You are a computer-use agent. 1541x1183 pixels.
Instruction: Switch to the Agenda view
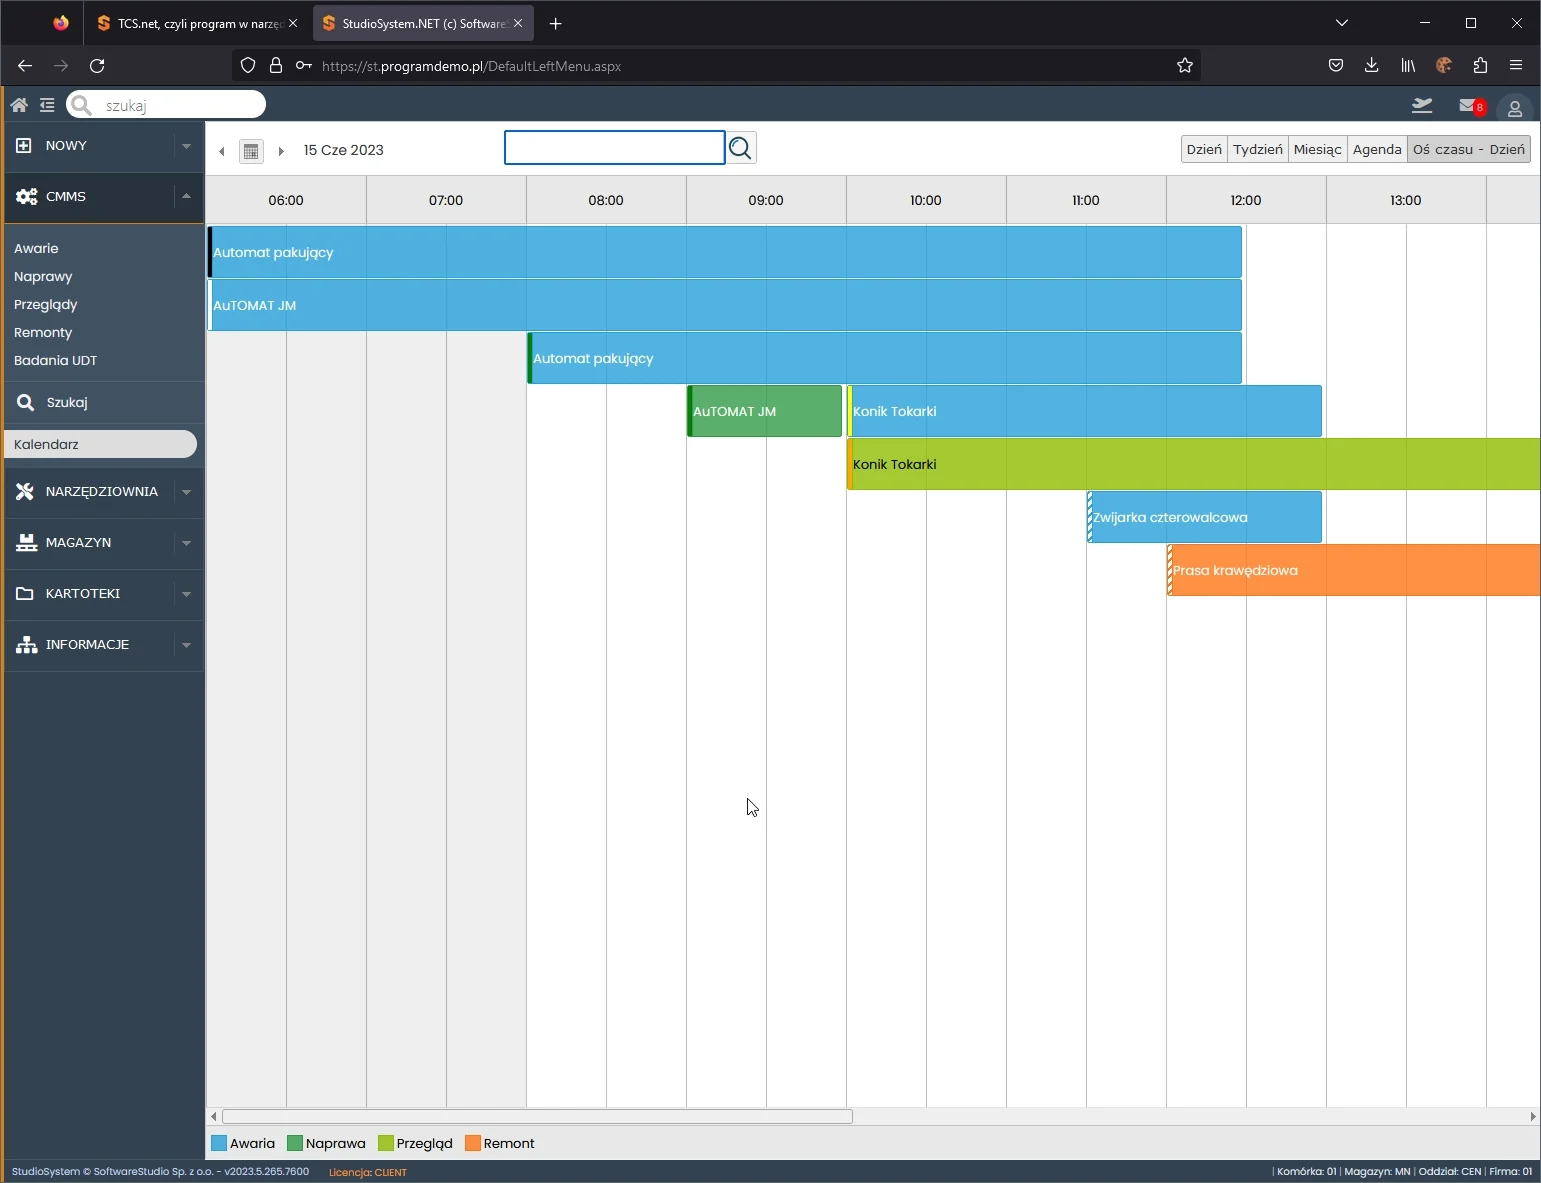1376,149
